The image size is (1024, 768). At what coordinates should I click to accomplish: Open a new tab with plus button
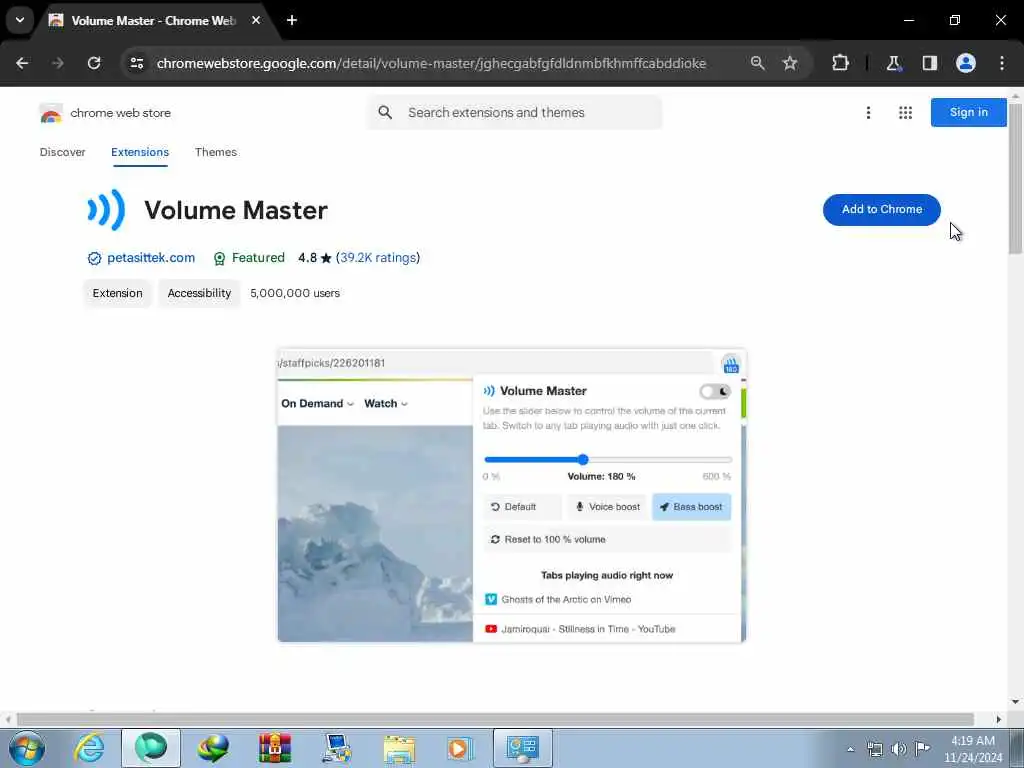coord(292,20)
